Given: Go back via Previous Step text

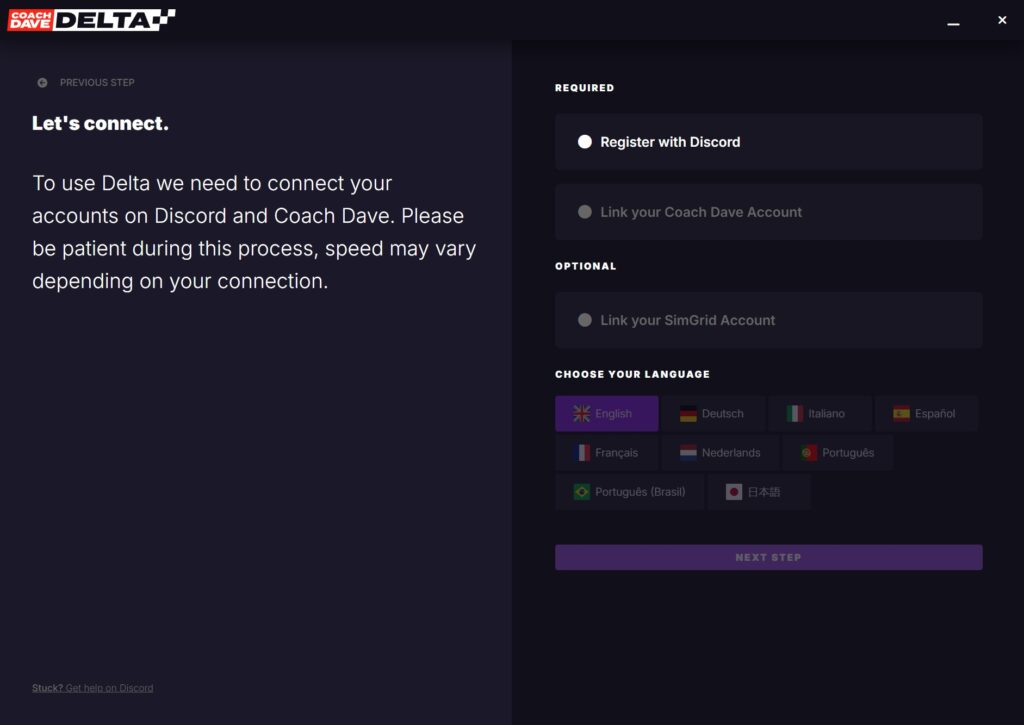Looking at the screenshot, I should click(x=97, y=83).
